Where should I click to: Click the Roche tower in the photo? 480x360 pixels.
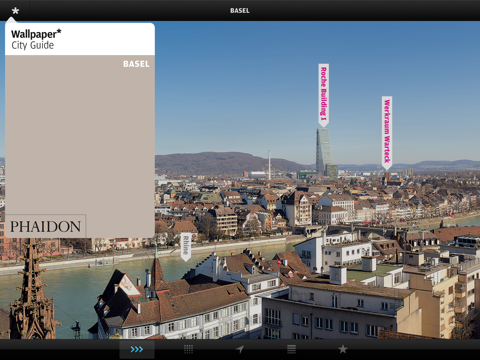[x=324, y=152]
